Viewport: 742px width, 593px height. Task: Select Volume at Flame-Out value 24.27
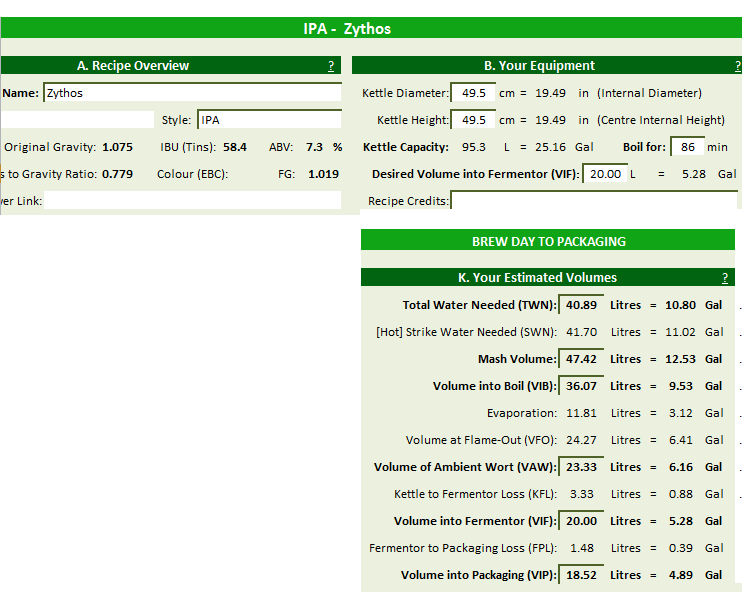581,440
